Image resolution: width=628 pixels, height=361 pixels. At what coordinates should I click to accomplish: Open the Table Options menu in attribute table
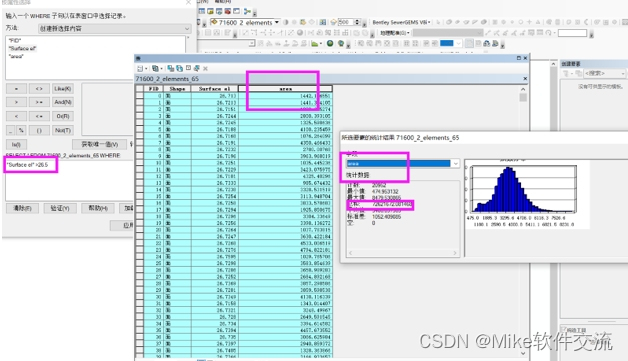(x=141, y=69)
